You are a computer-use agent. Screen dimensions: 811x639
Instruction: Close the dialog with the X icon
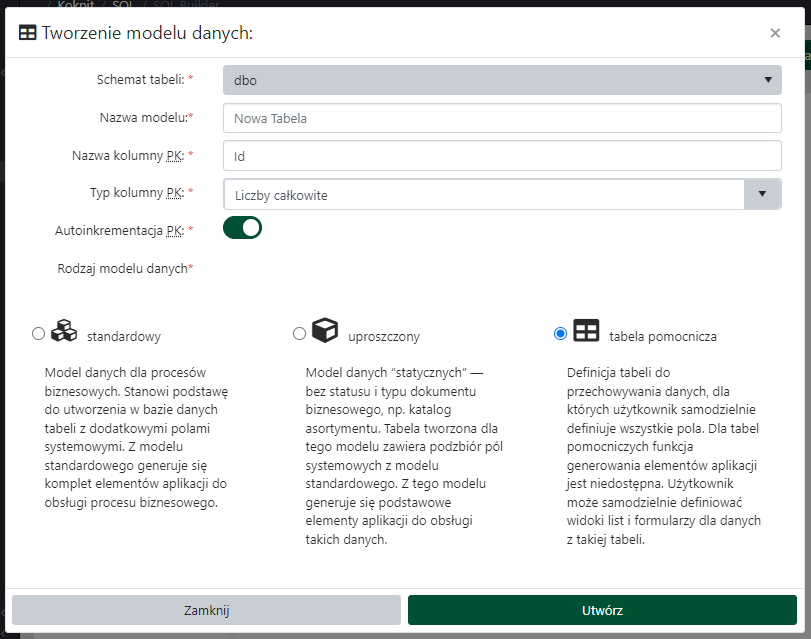775,33
